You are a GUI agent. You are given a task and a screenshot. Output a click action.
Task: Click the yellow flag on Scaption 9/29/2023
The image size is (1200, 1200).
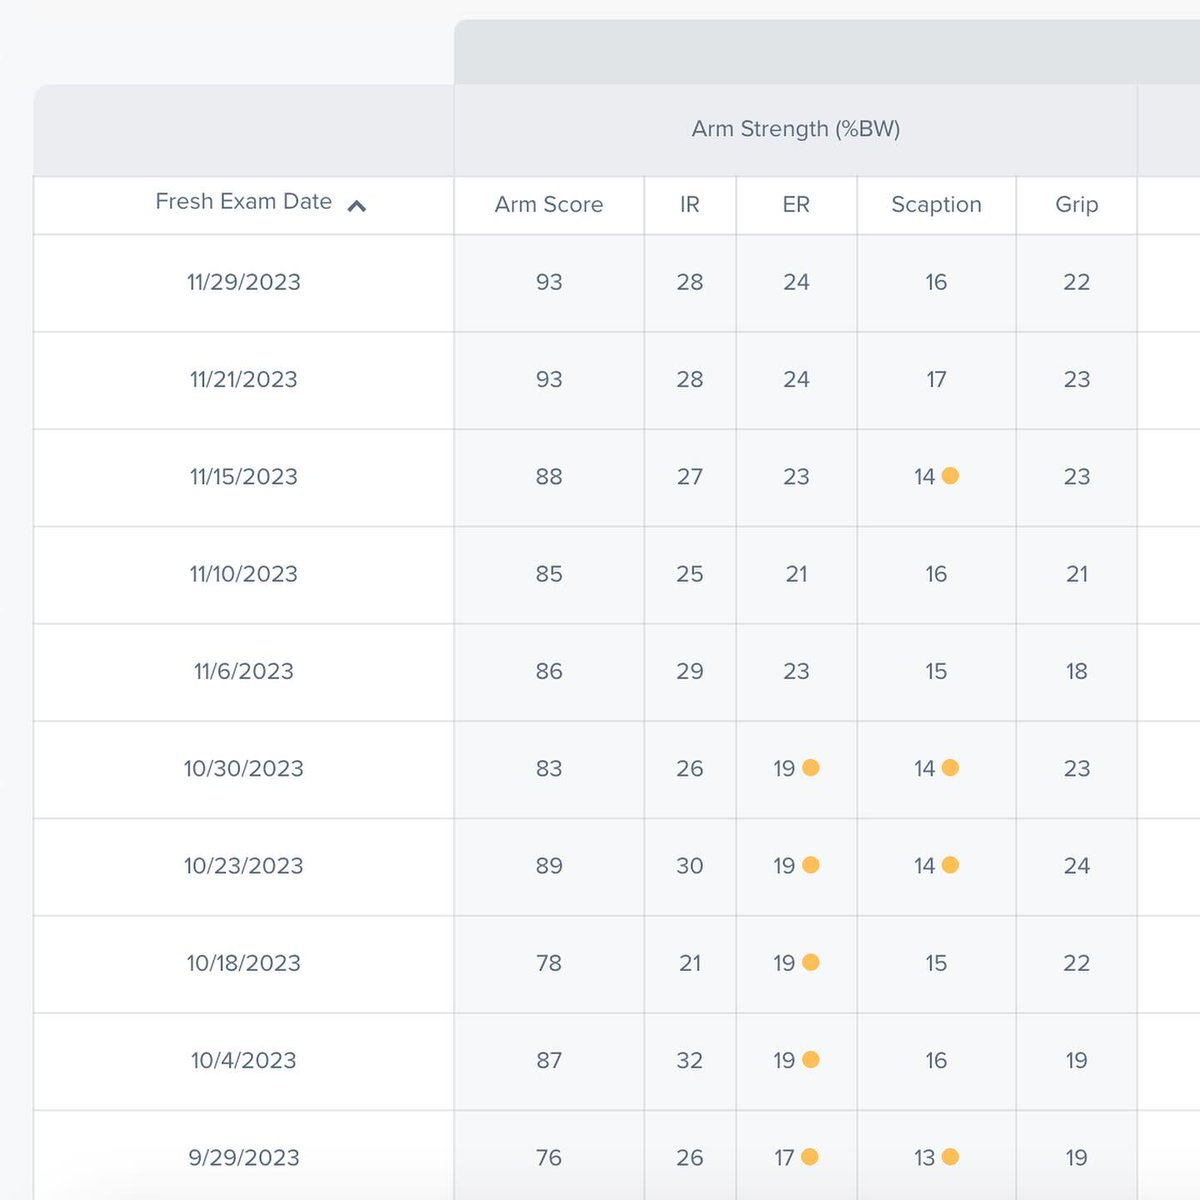[950, 1157]
